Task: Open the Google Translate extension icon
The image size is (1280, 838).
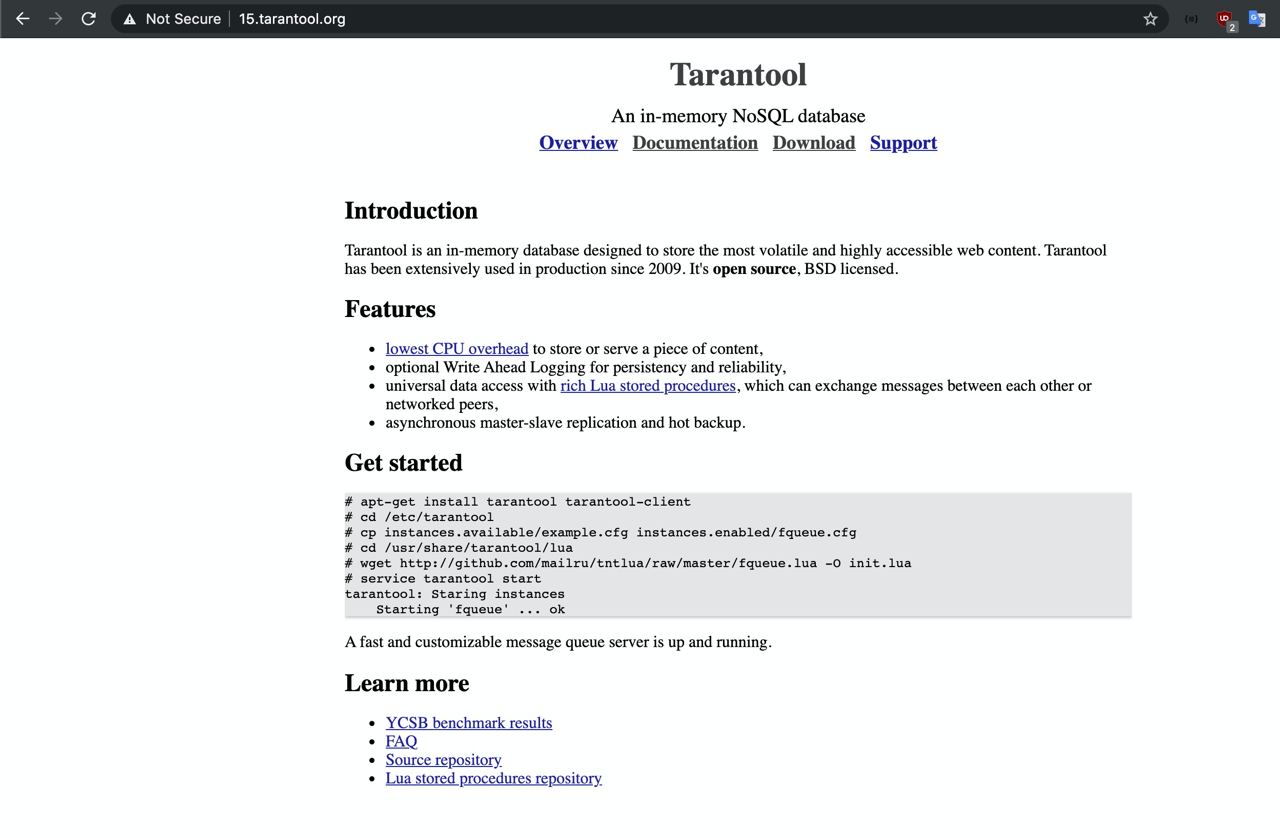Action: coord(1257,19)
